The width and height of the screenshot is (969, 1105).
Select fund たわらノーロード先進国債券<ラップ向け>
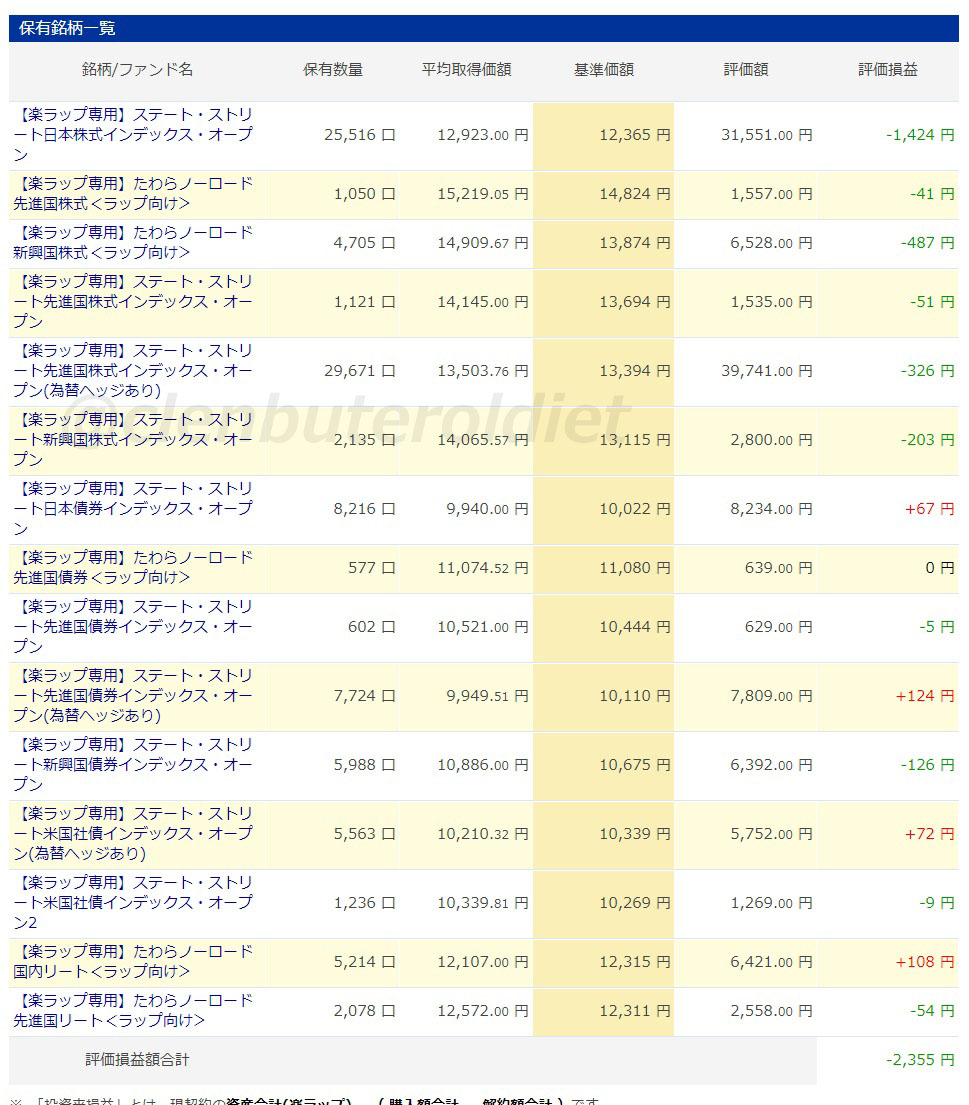(x=133, y=567)
